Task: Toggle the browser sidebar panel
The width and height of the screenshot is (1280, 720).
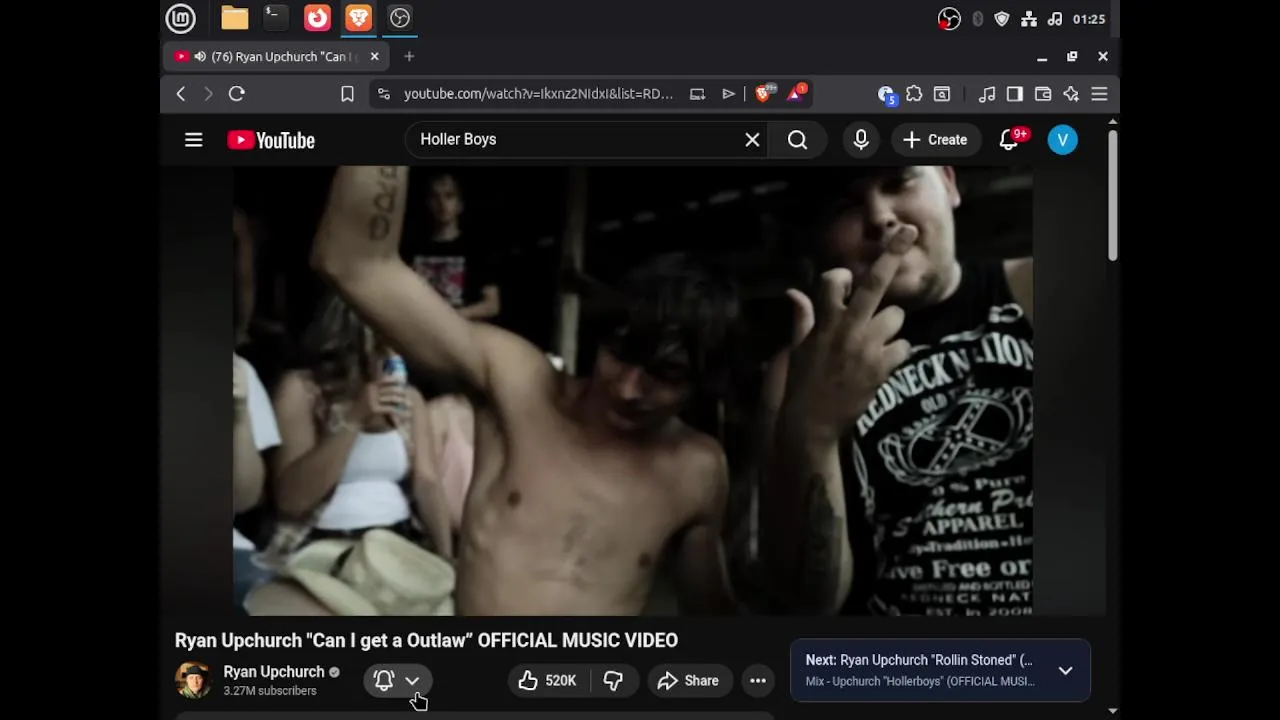Action: click(x=1015, y=94)
